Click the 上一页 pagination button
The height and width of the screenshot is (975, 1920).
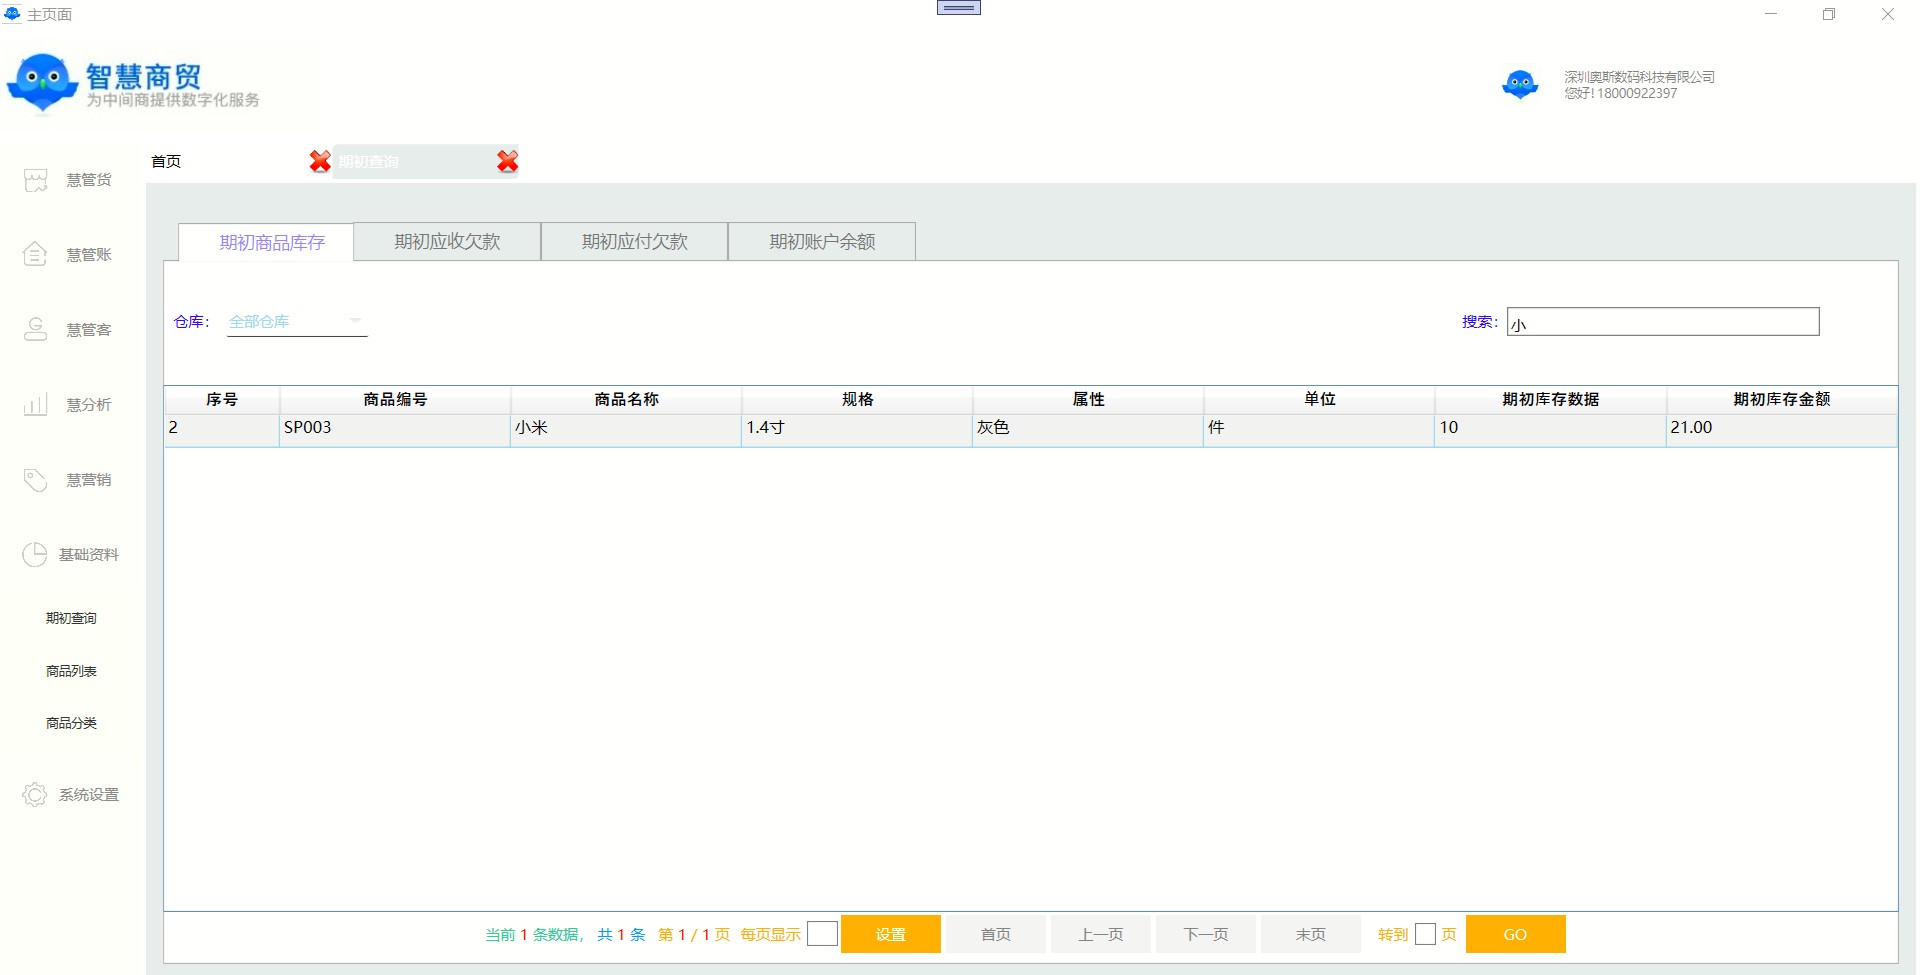tap(1101, 934)
